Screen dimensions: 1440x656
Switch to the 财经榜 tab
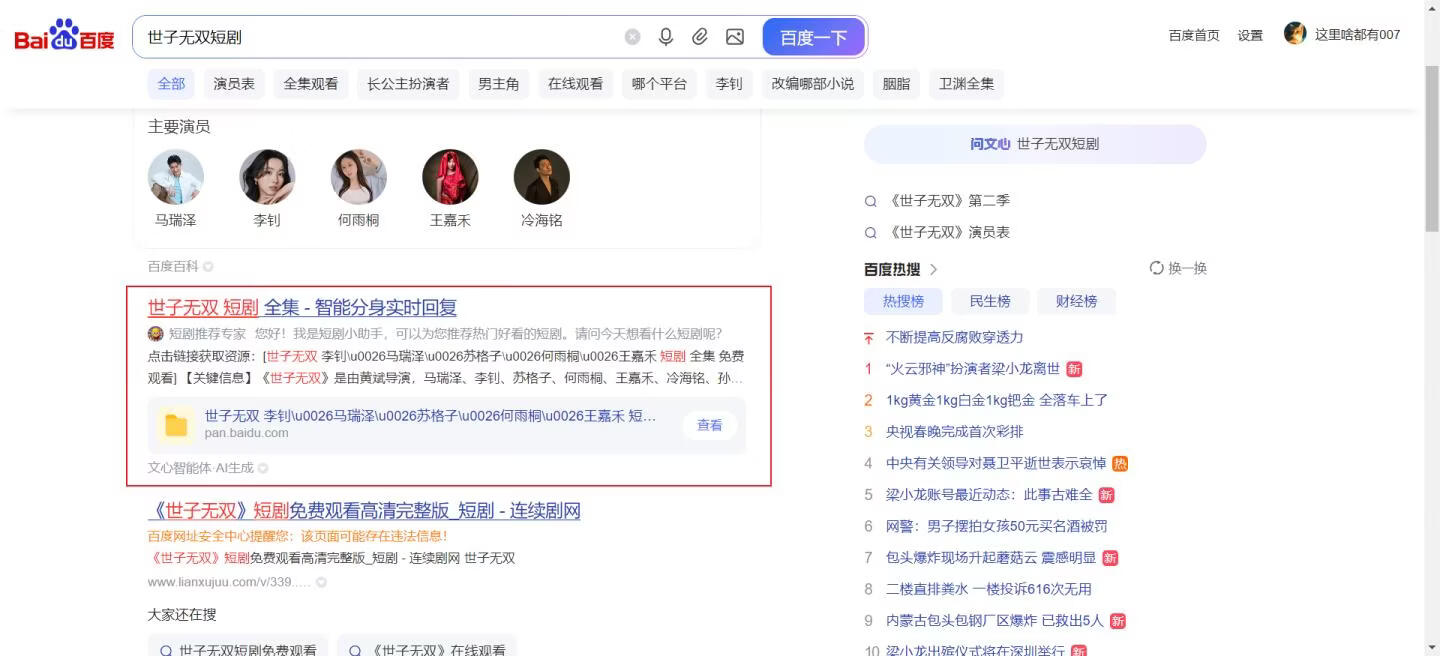(x=1077, y=301)
